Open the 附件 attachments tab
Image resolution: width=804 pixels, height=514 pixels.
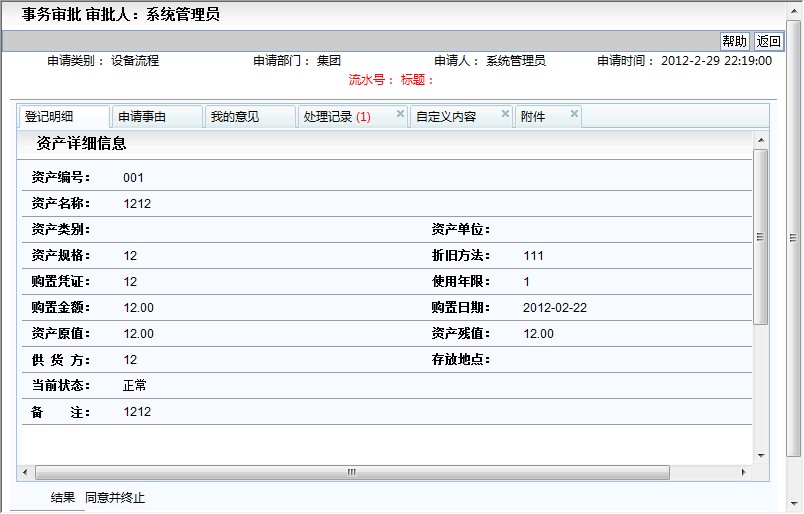[x=534, y=117]
